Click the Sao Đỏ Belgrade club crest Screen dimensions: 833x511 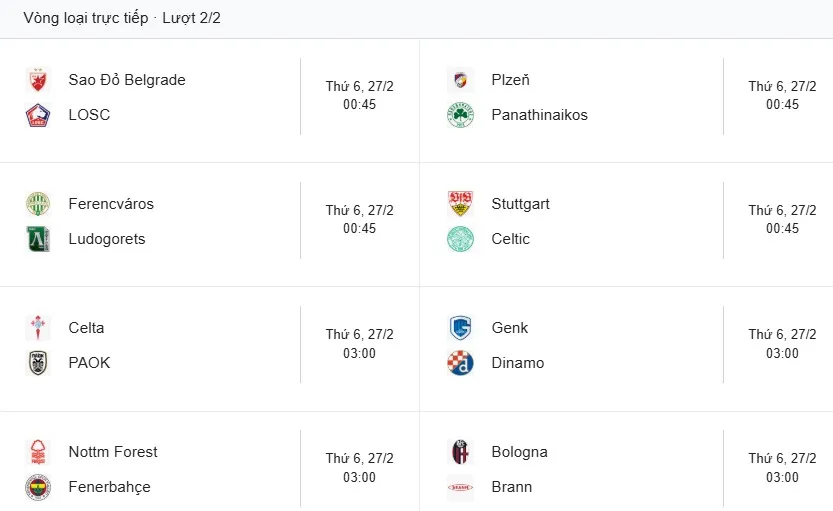38,80
